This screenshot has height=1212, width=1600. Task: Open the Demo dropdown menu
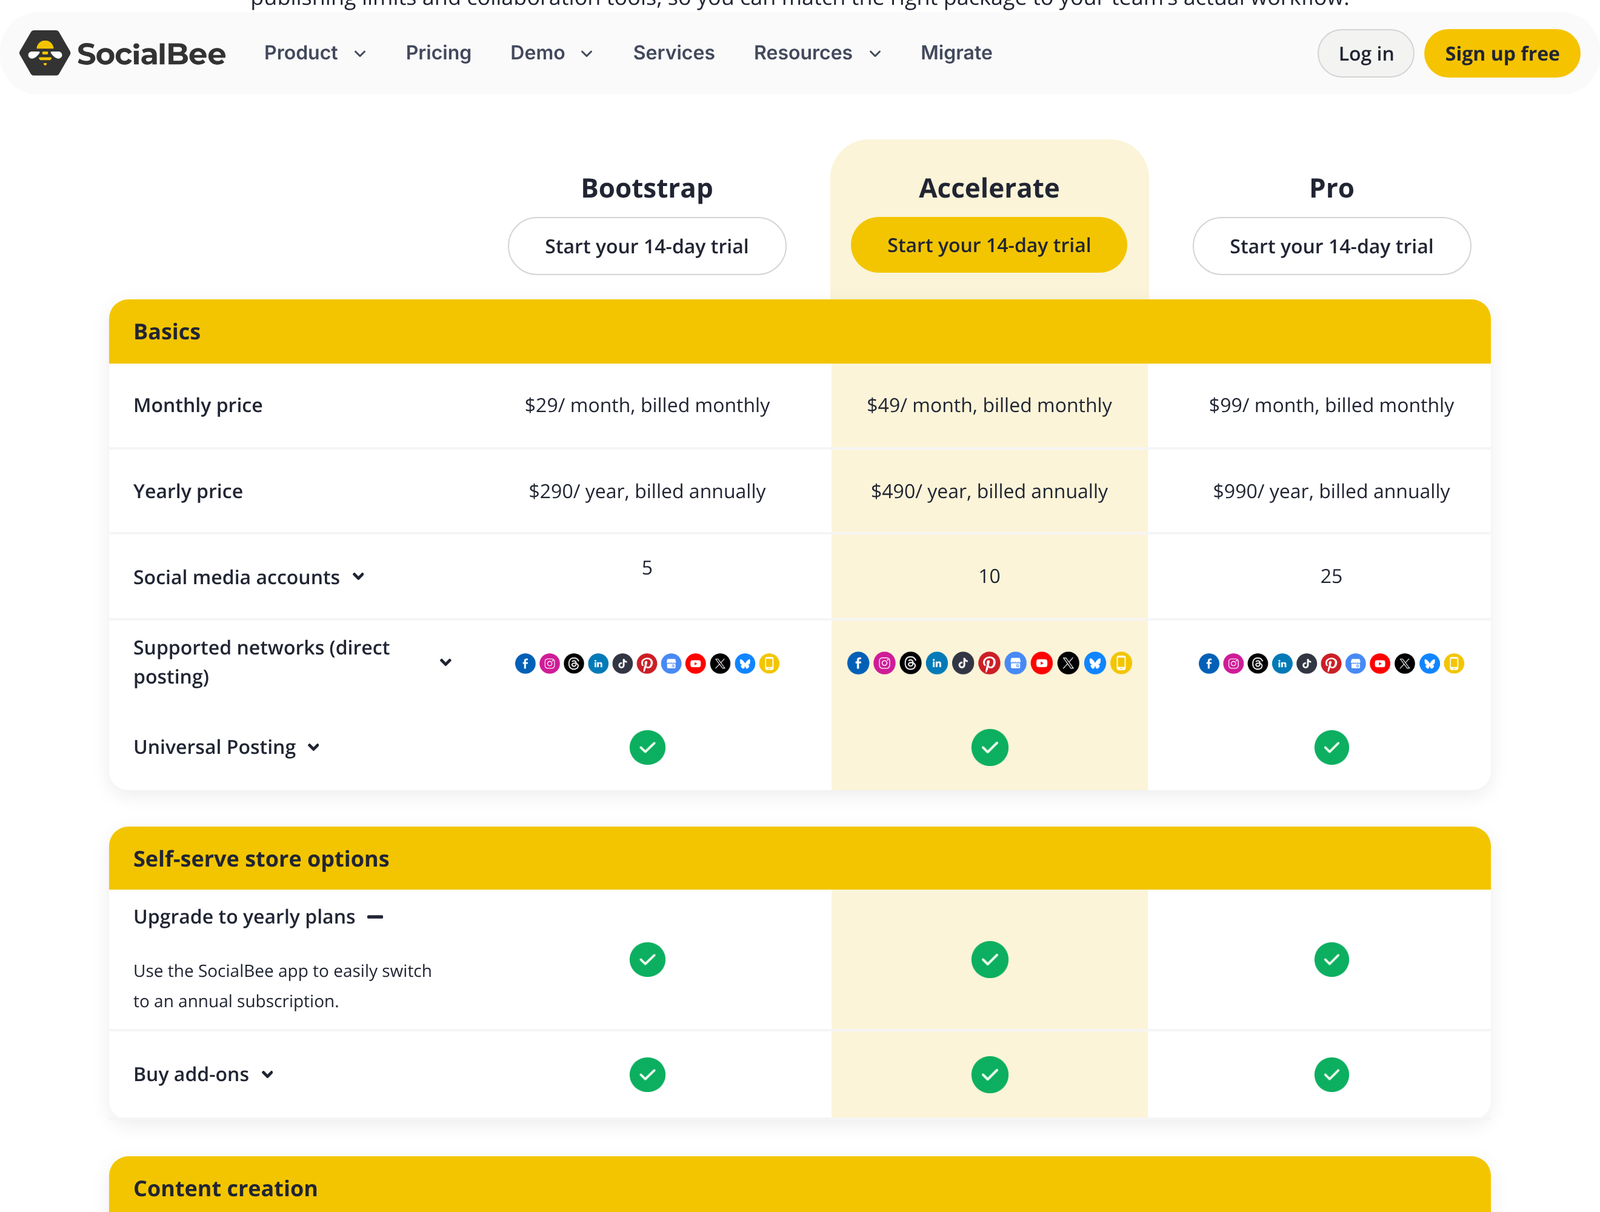click(551, 53)
